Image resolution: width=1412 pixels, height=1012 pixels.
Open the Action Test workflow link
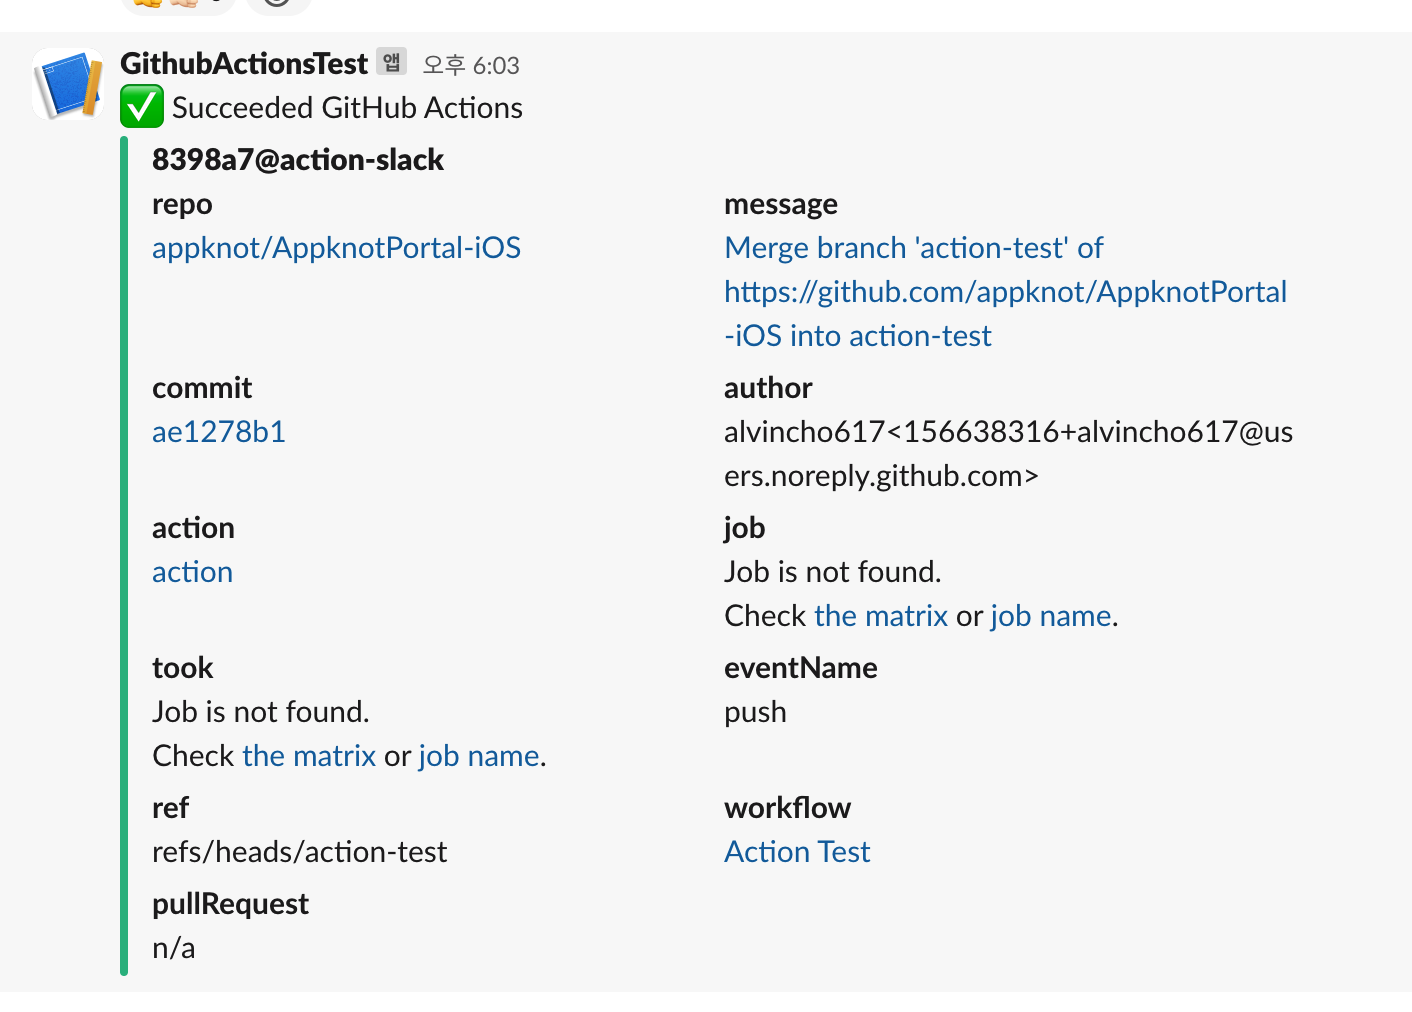click(x=797, y=852)
